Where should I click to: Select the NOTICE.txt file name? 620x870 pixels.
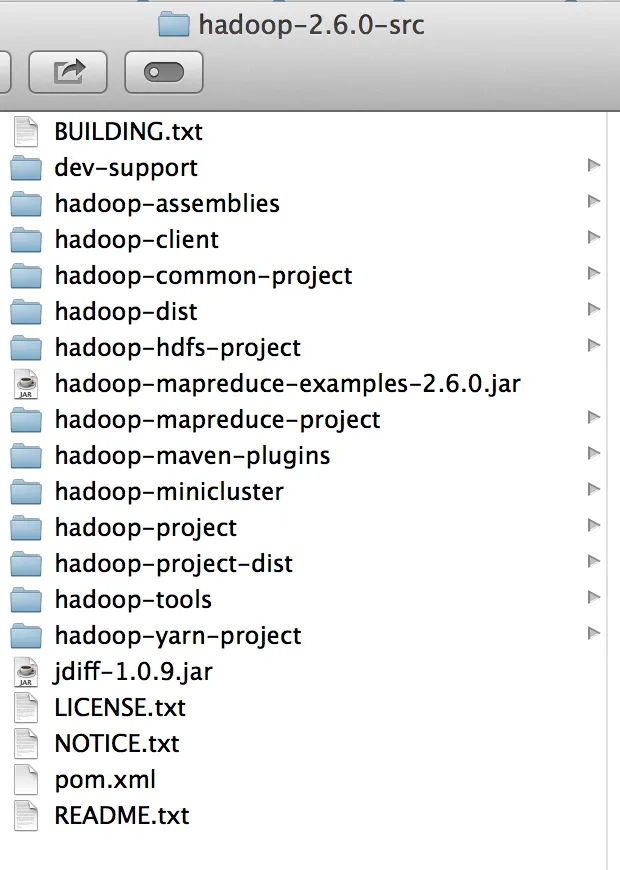(x=117, y=744)
